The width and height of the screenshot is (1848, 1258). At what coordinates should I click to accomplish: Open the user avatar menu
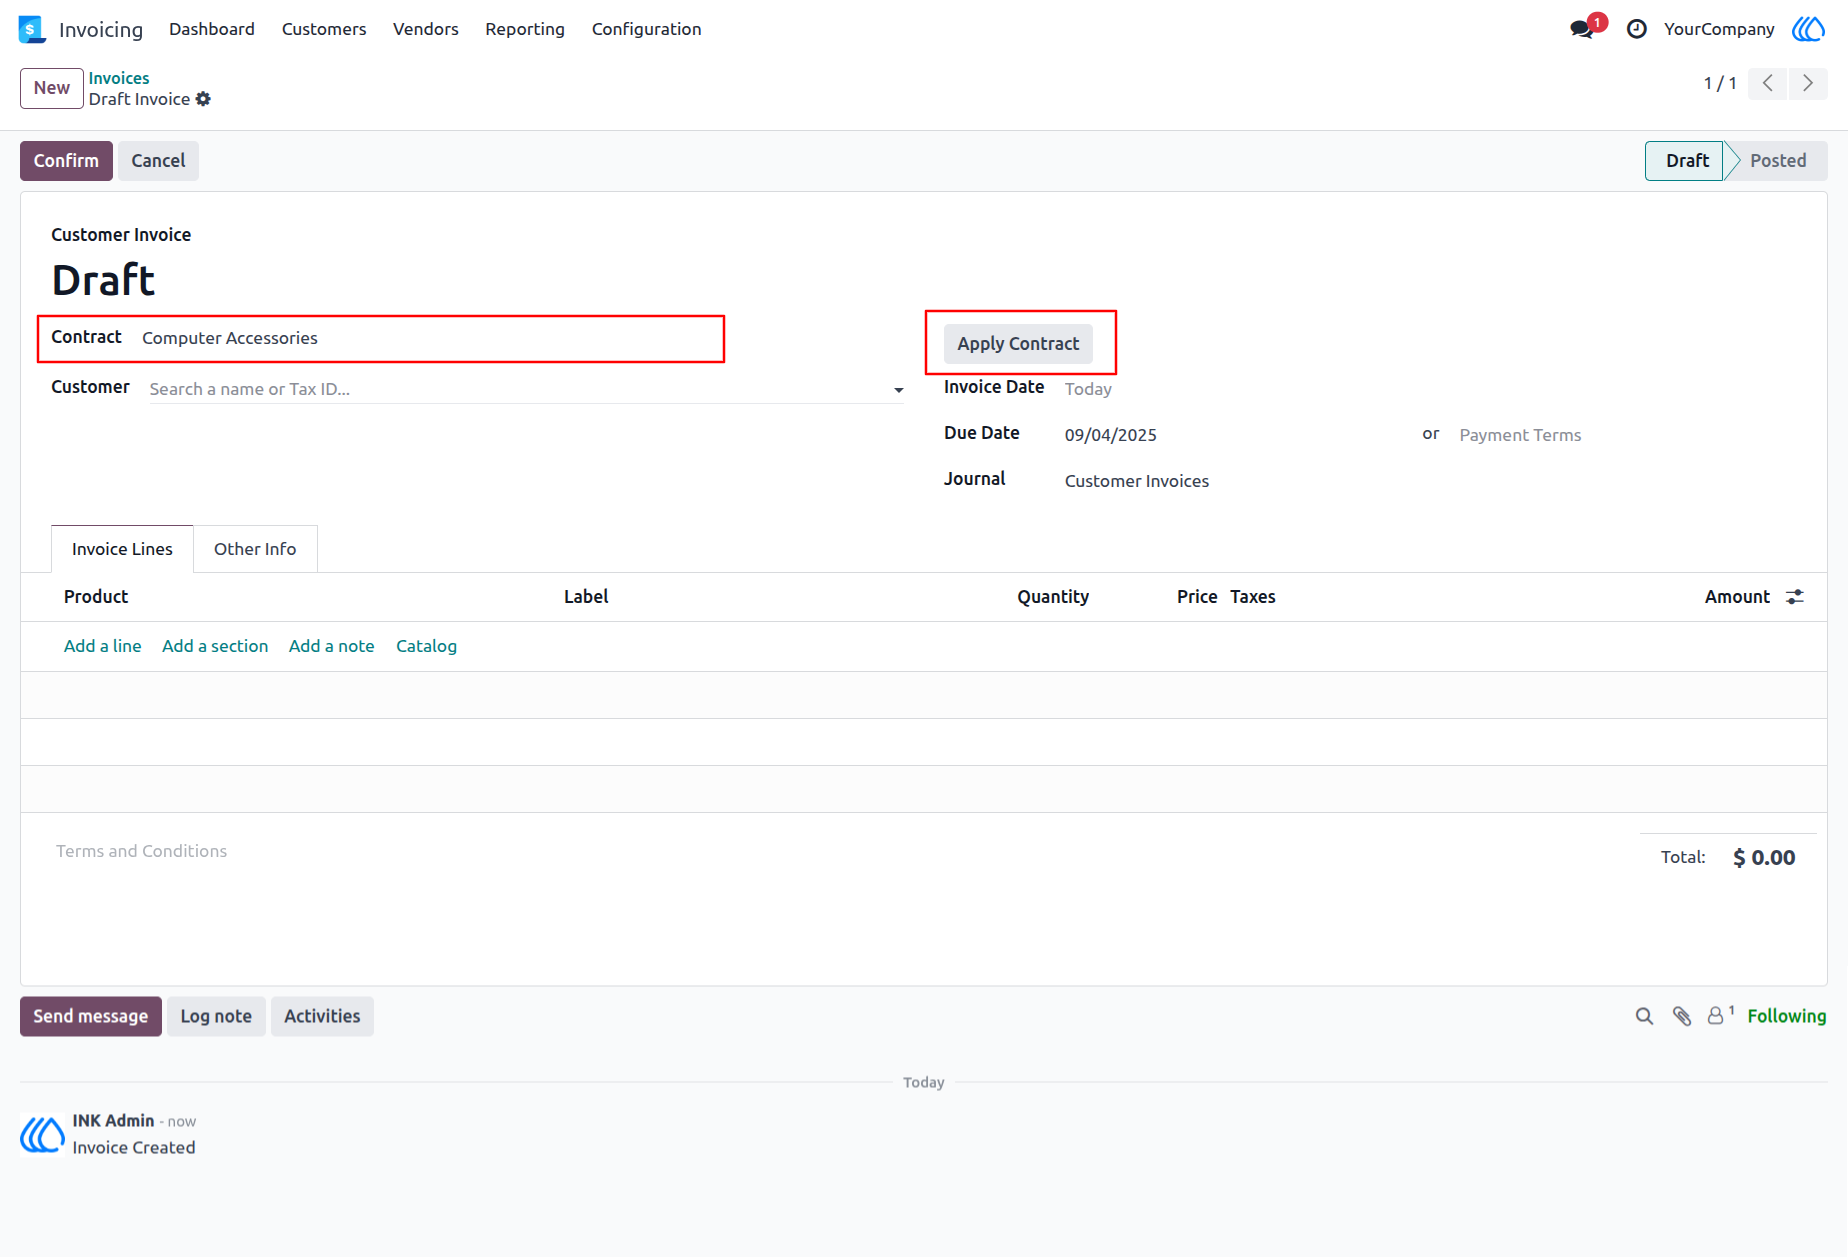[x=1808, y=29]
